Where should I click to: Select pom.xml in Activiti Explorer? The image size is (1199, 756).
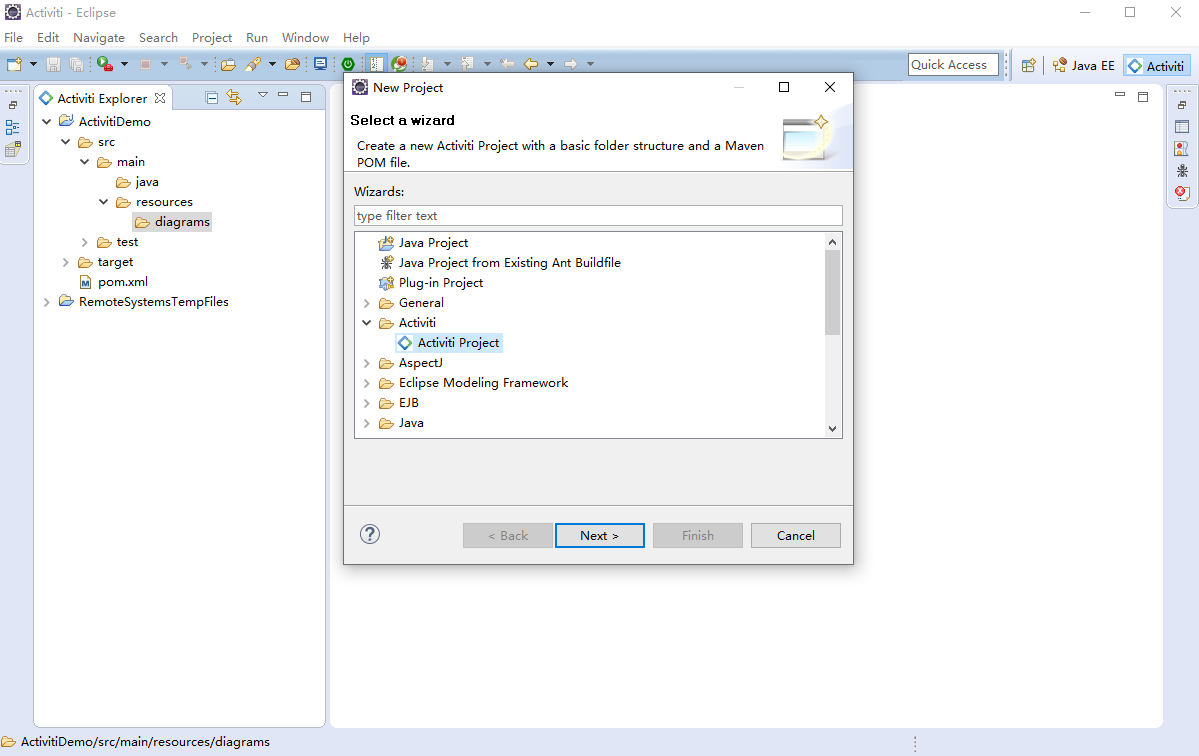(x=114, y=282)
